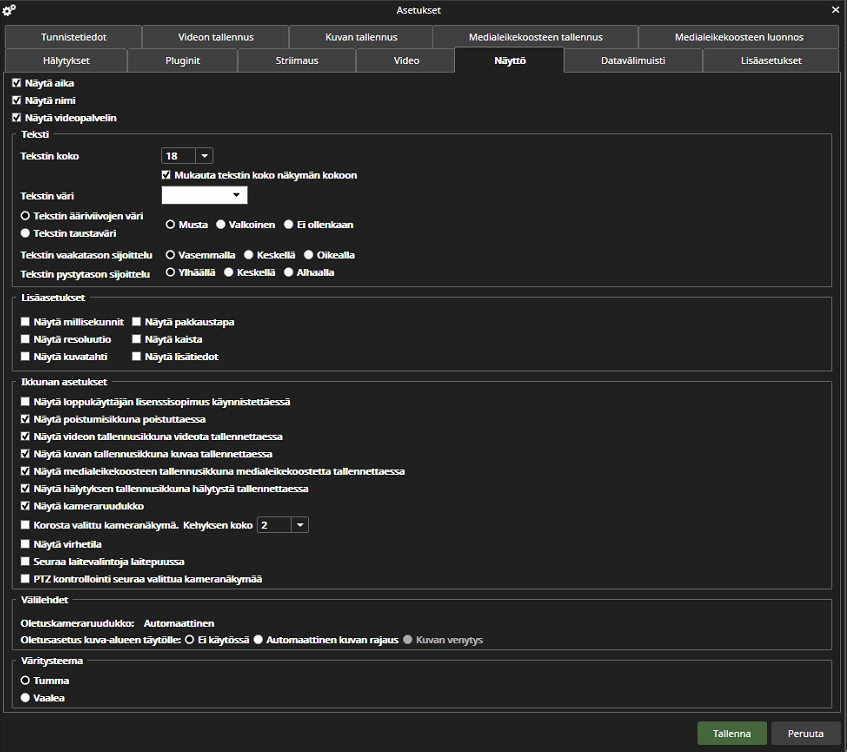Toggle Näytä medialeikekoosteen tallennusikkuna checkbox
847x752 pixels.
pos(25,471)
